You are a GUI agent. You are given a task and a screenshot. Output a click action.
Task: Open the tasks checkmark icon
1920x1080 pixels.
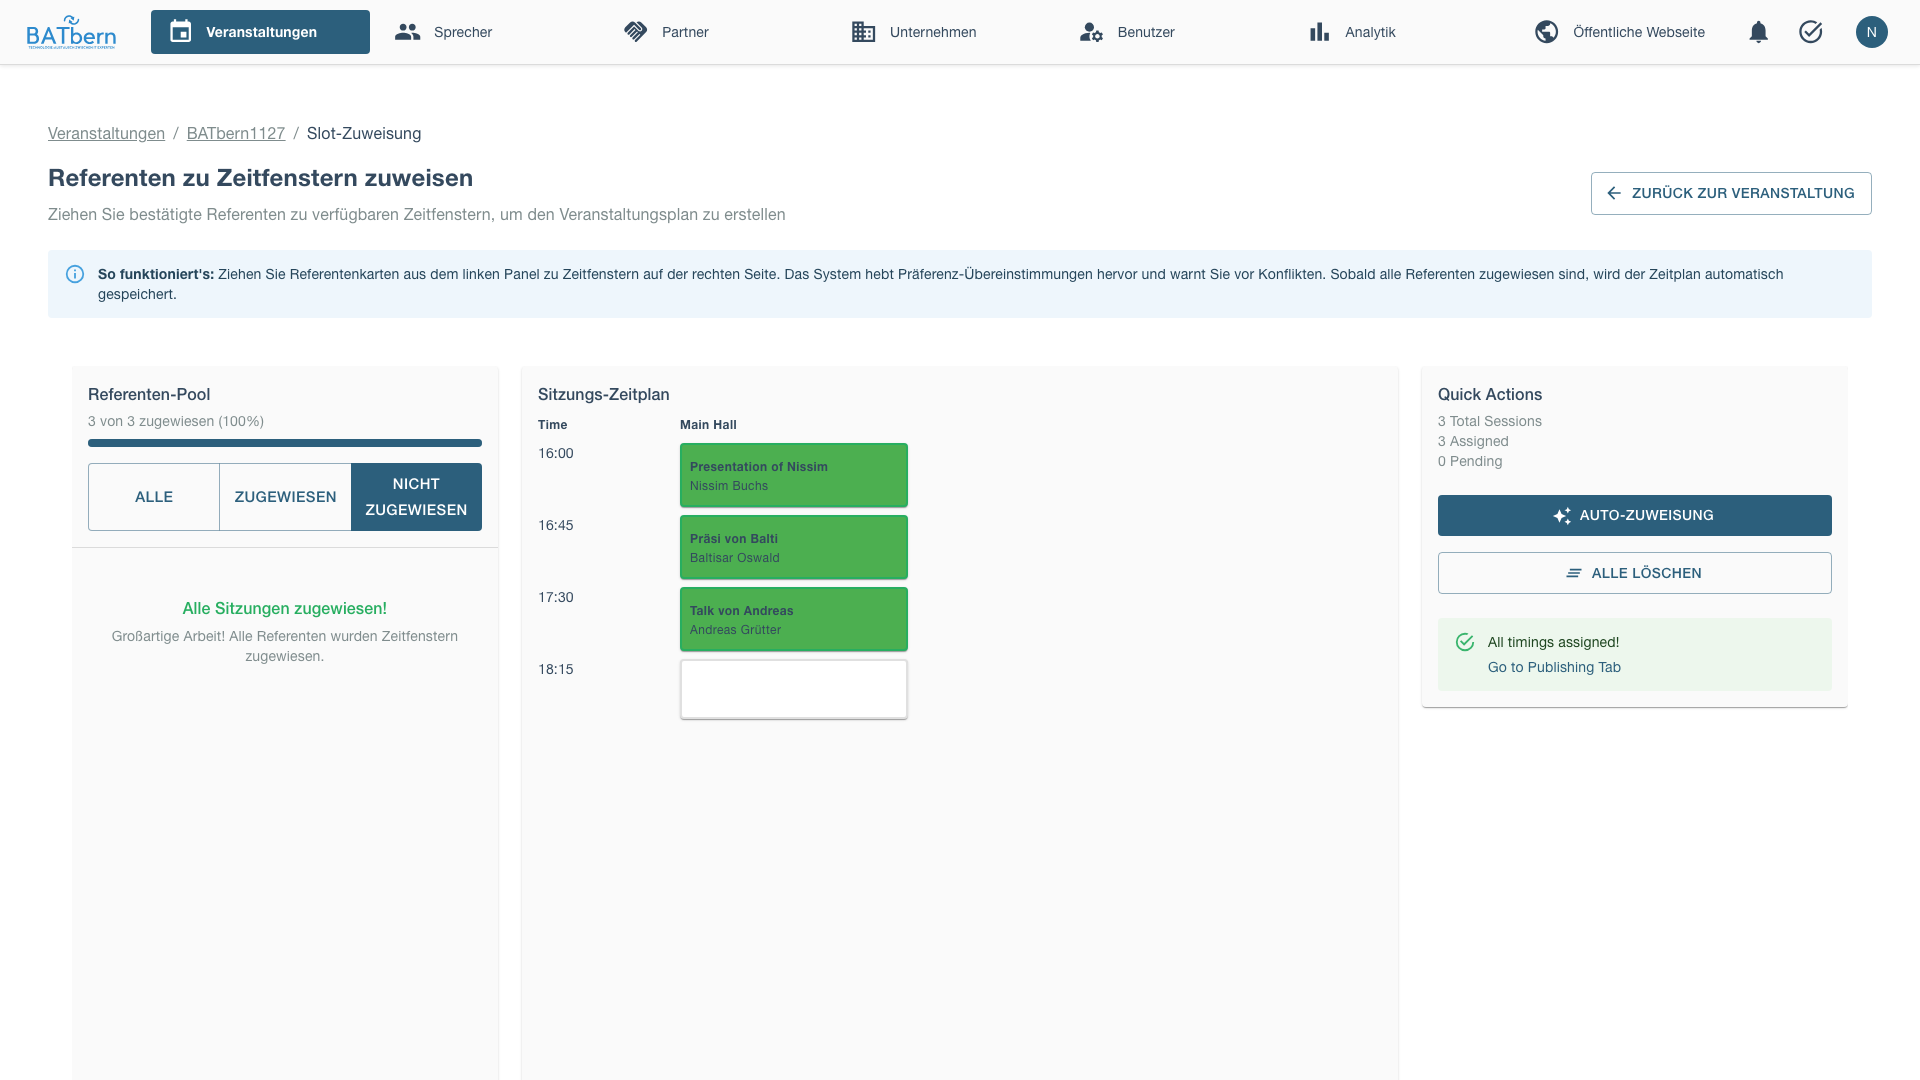tap(1811, 32)
